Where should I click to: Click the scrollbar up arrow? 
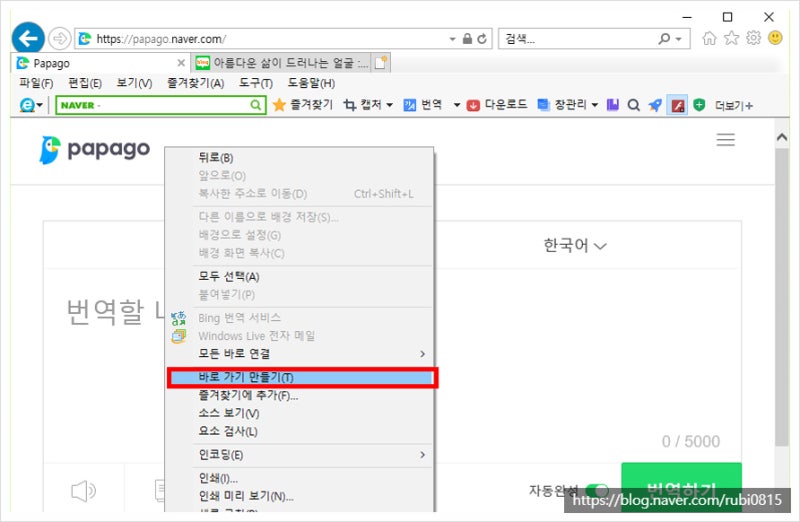(781, 137)
